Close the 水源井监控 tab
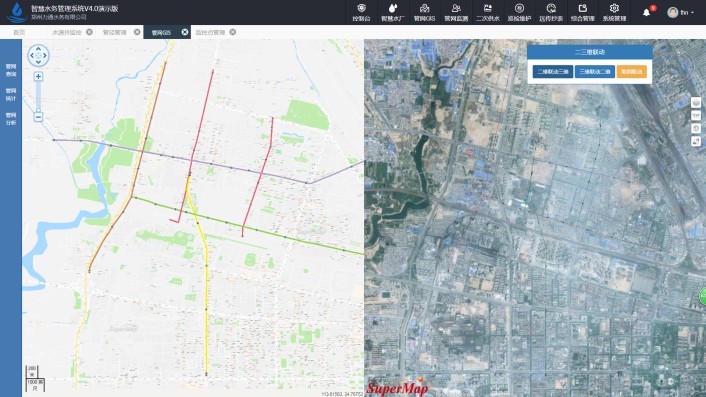The image size is (706, 397). (x=89, y=32)
